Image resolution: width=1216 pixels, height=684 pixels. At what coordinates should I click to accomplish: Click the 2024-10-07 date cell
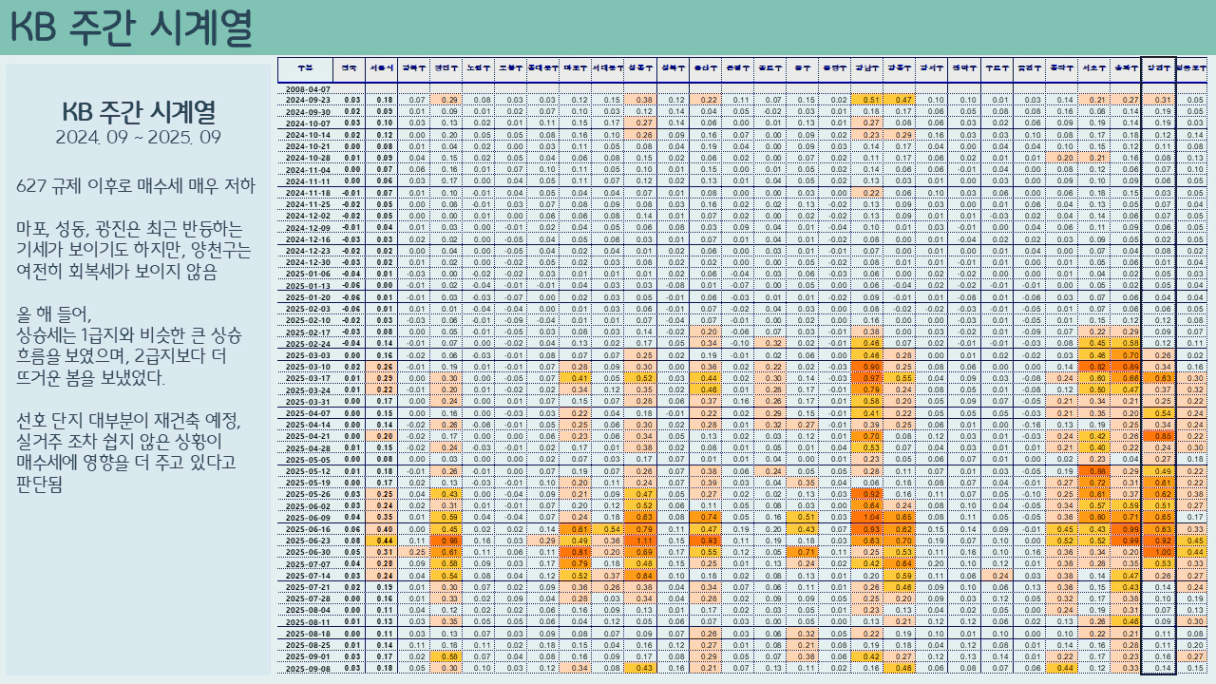308,122
